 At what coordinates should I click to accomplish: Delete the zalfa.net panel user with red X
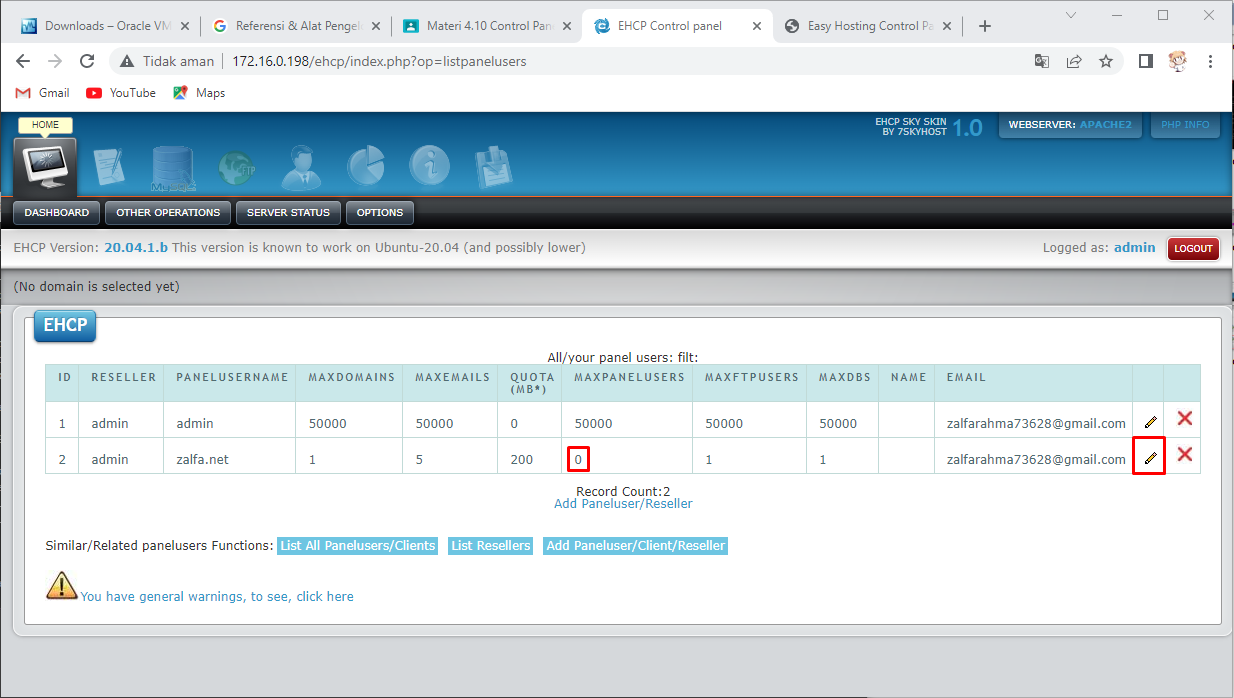1185,454
